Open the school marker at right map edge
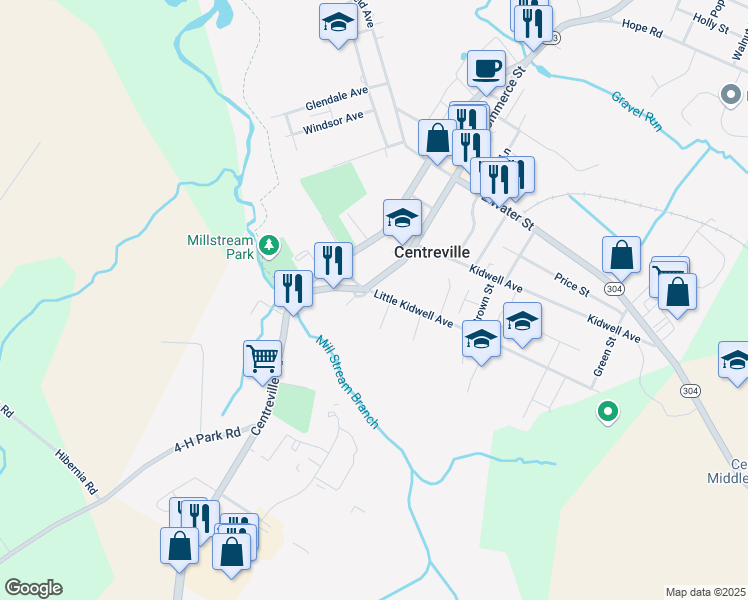Viewport: 748px width, 600px height. click(x=735, y=363)
